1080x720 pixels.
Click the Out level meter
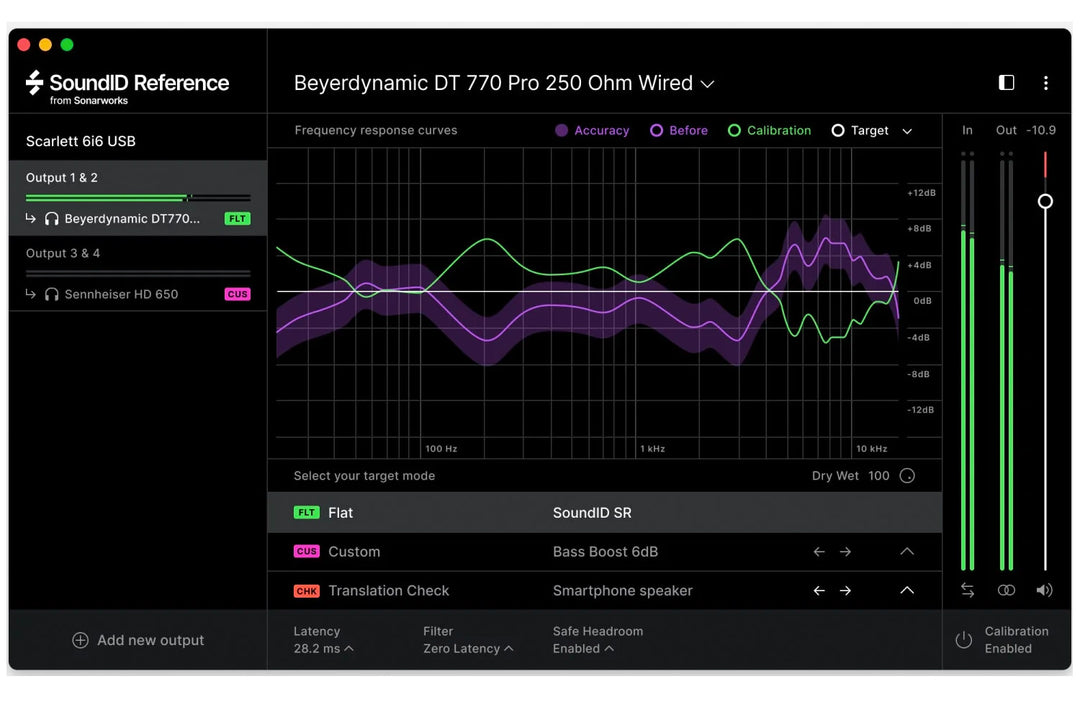(x=1006, y=362)
